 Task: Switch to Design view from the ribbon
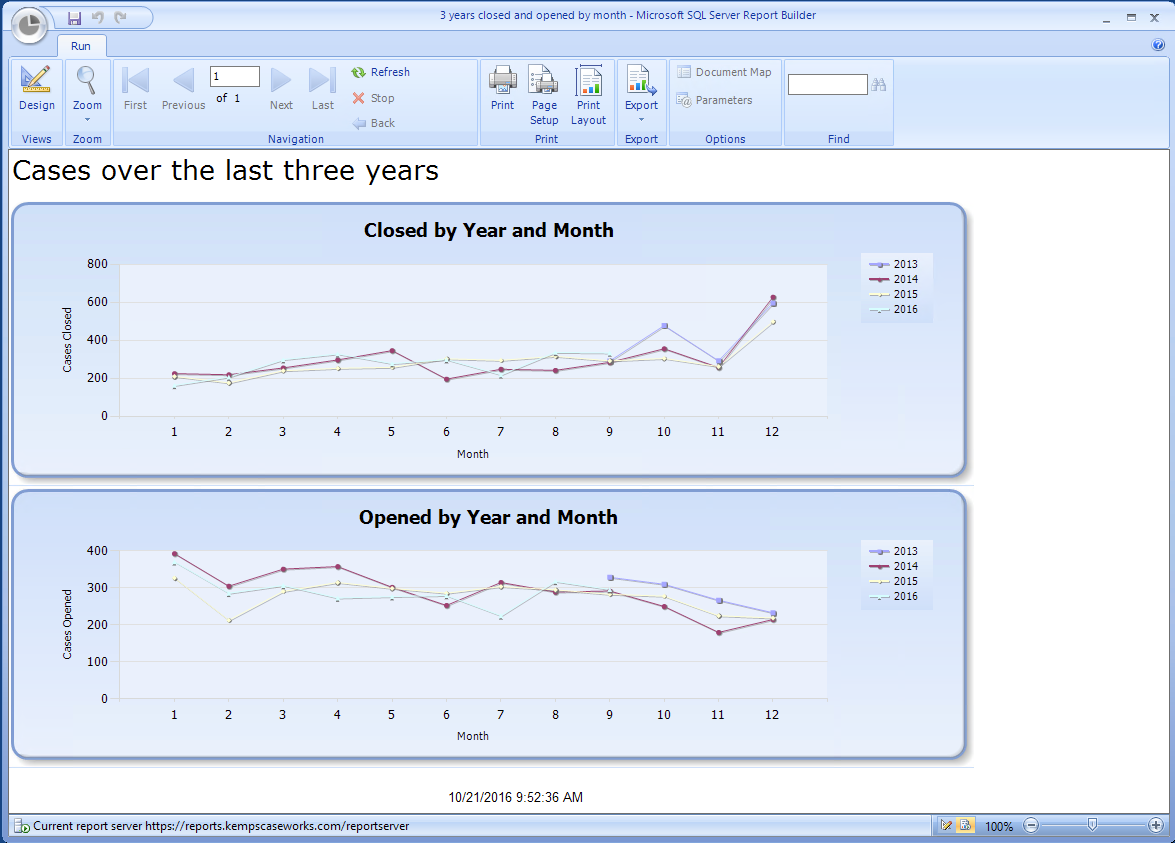click(x=36, y=88)
